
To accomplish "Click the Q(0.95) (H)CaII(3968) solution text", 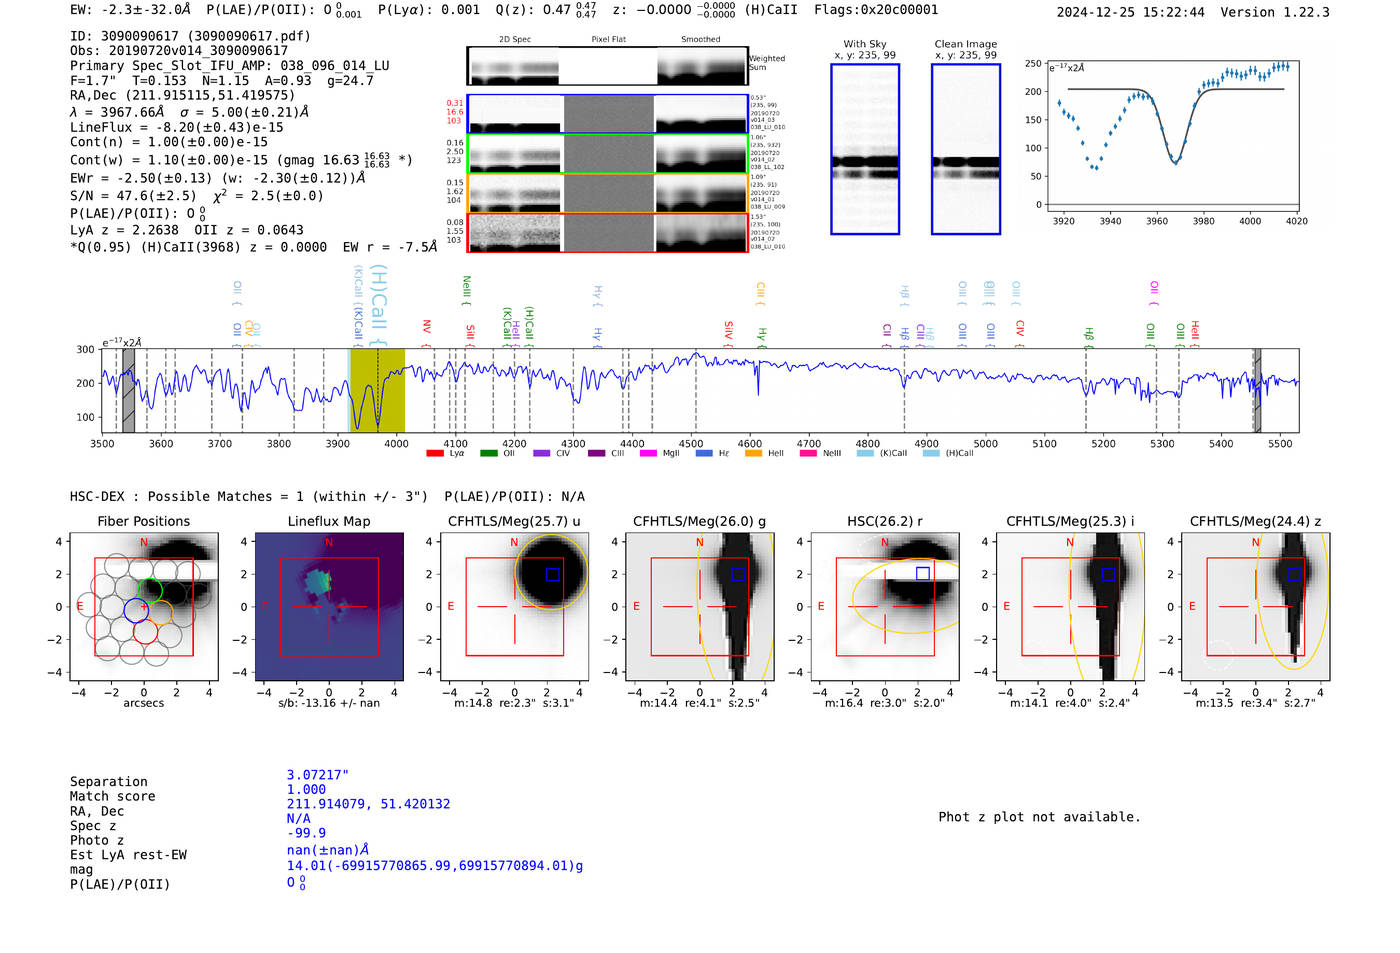I will click(x=253, y=247).
